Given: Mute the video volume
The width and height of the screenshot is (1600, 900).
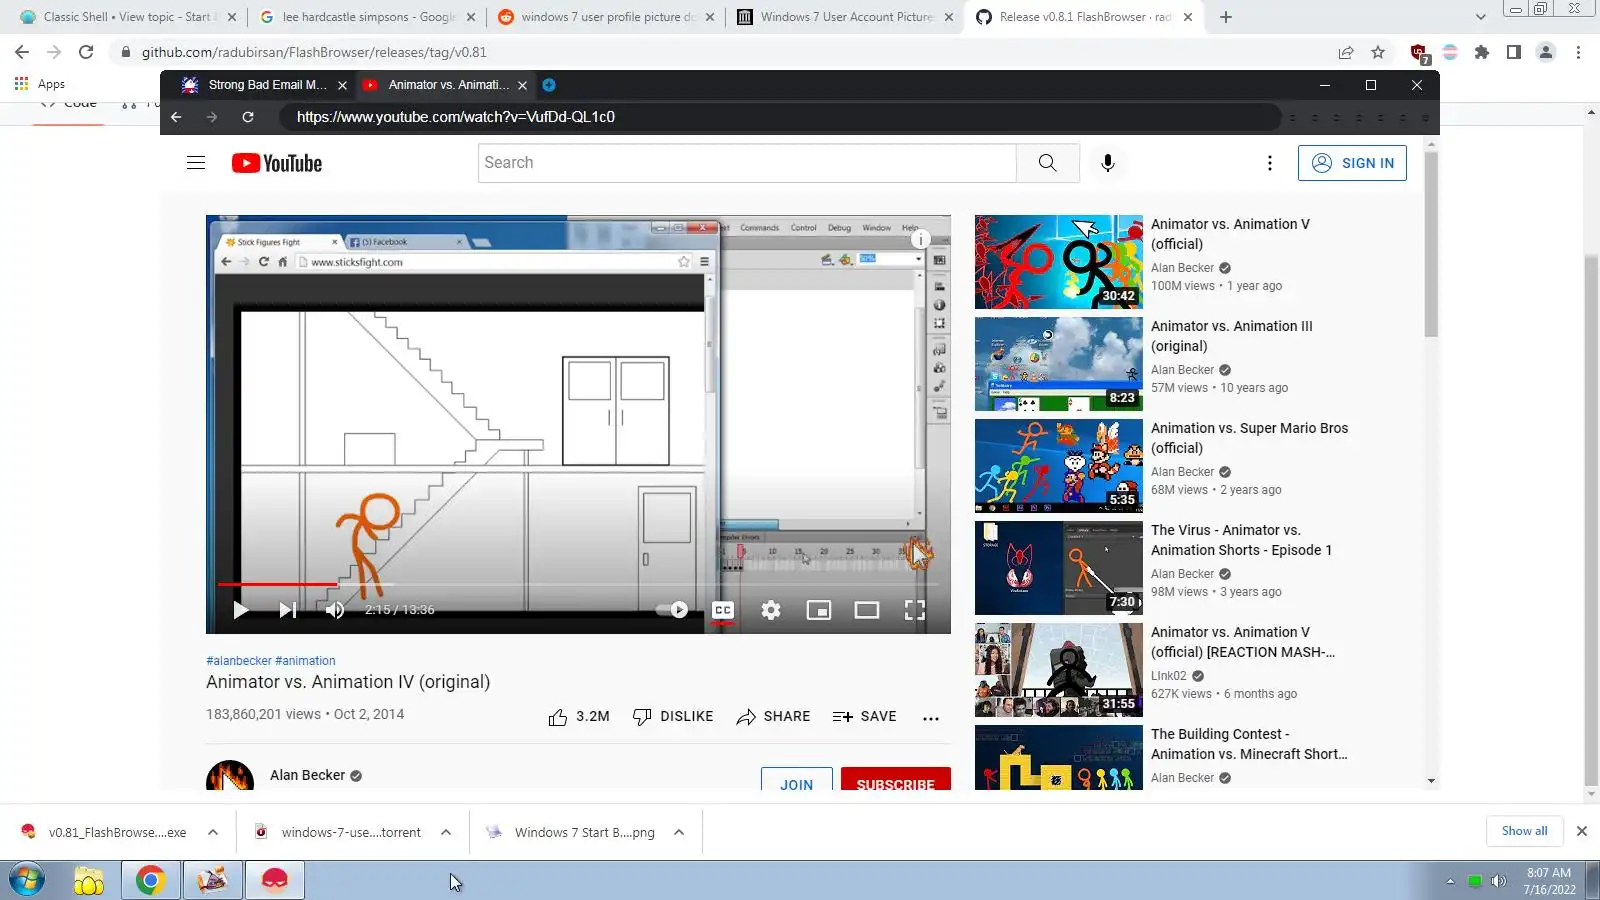Looking at the screenshot, I should (335, 610).
